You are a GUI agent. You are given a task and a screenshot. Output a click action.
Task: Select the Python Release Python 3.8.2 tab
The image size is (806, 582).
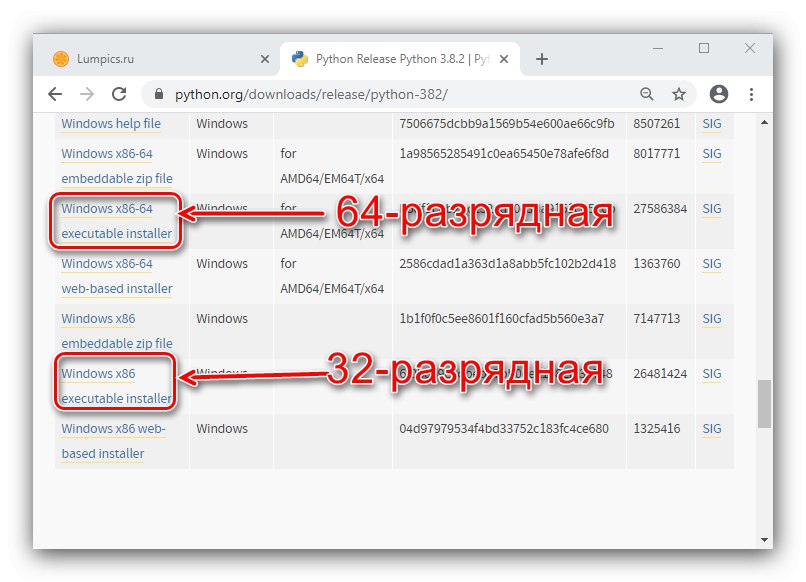400,59
